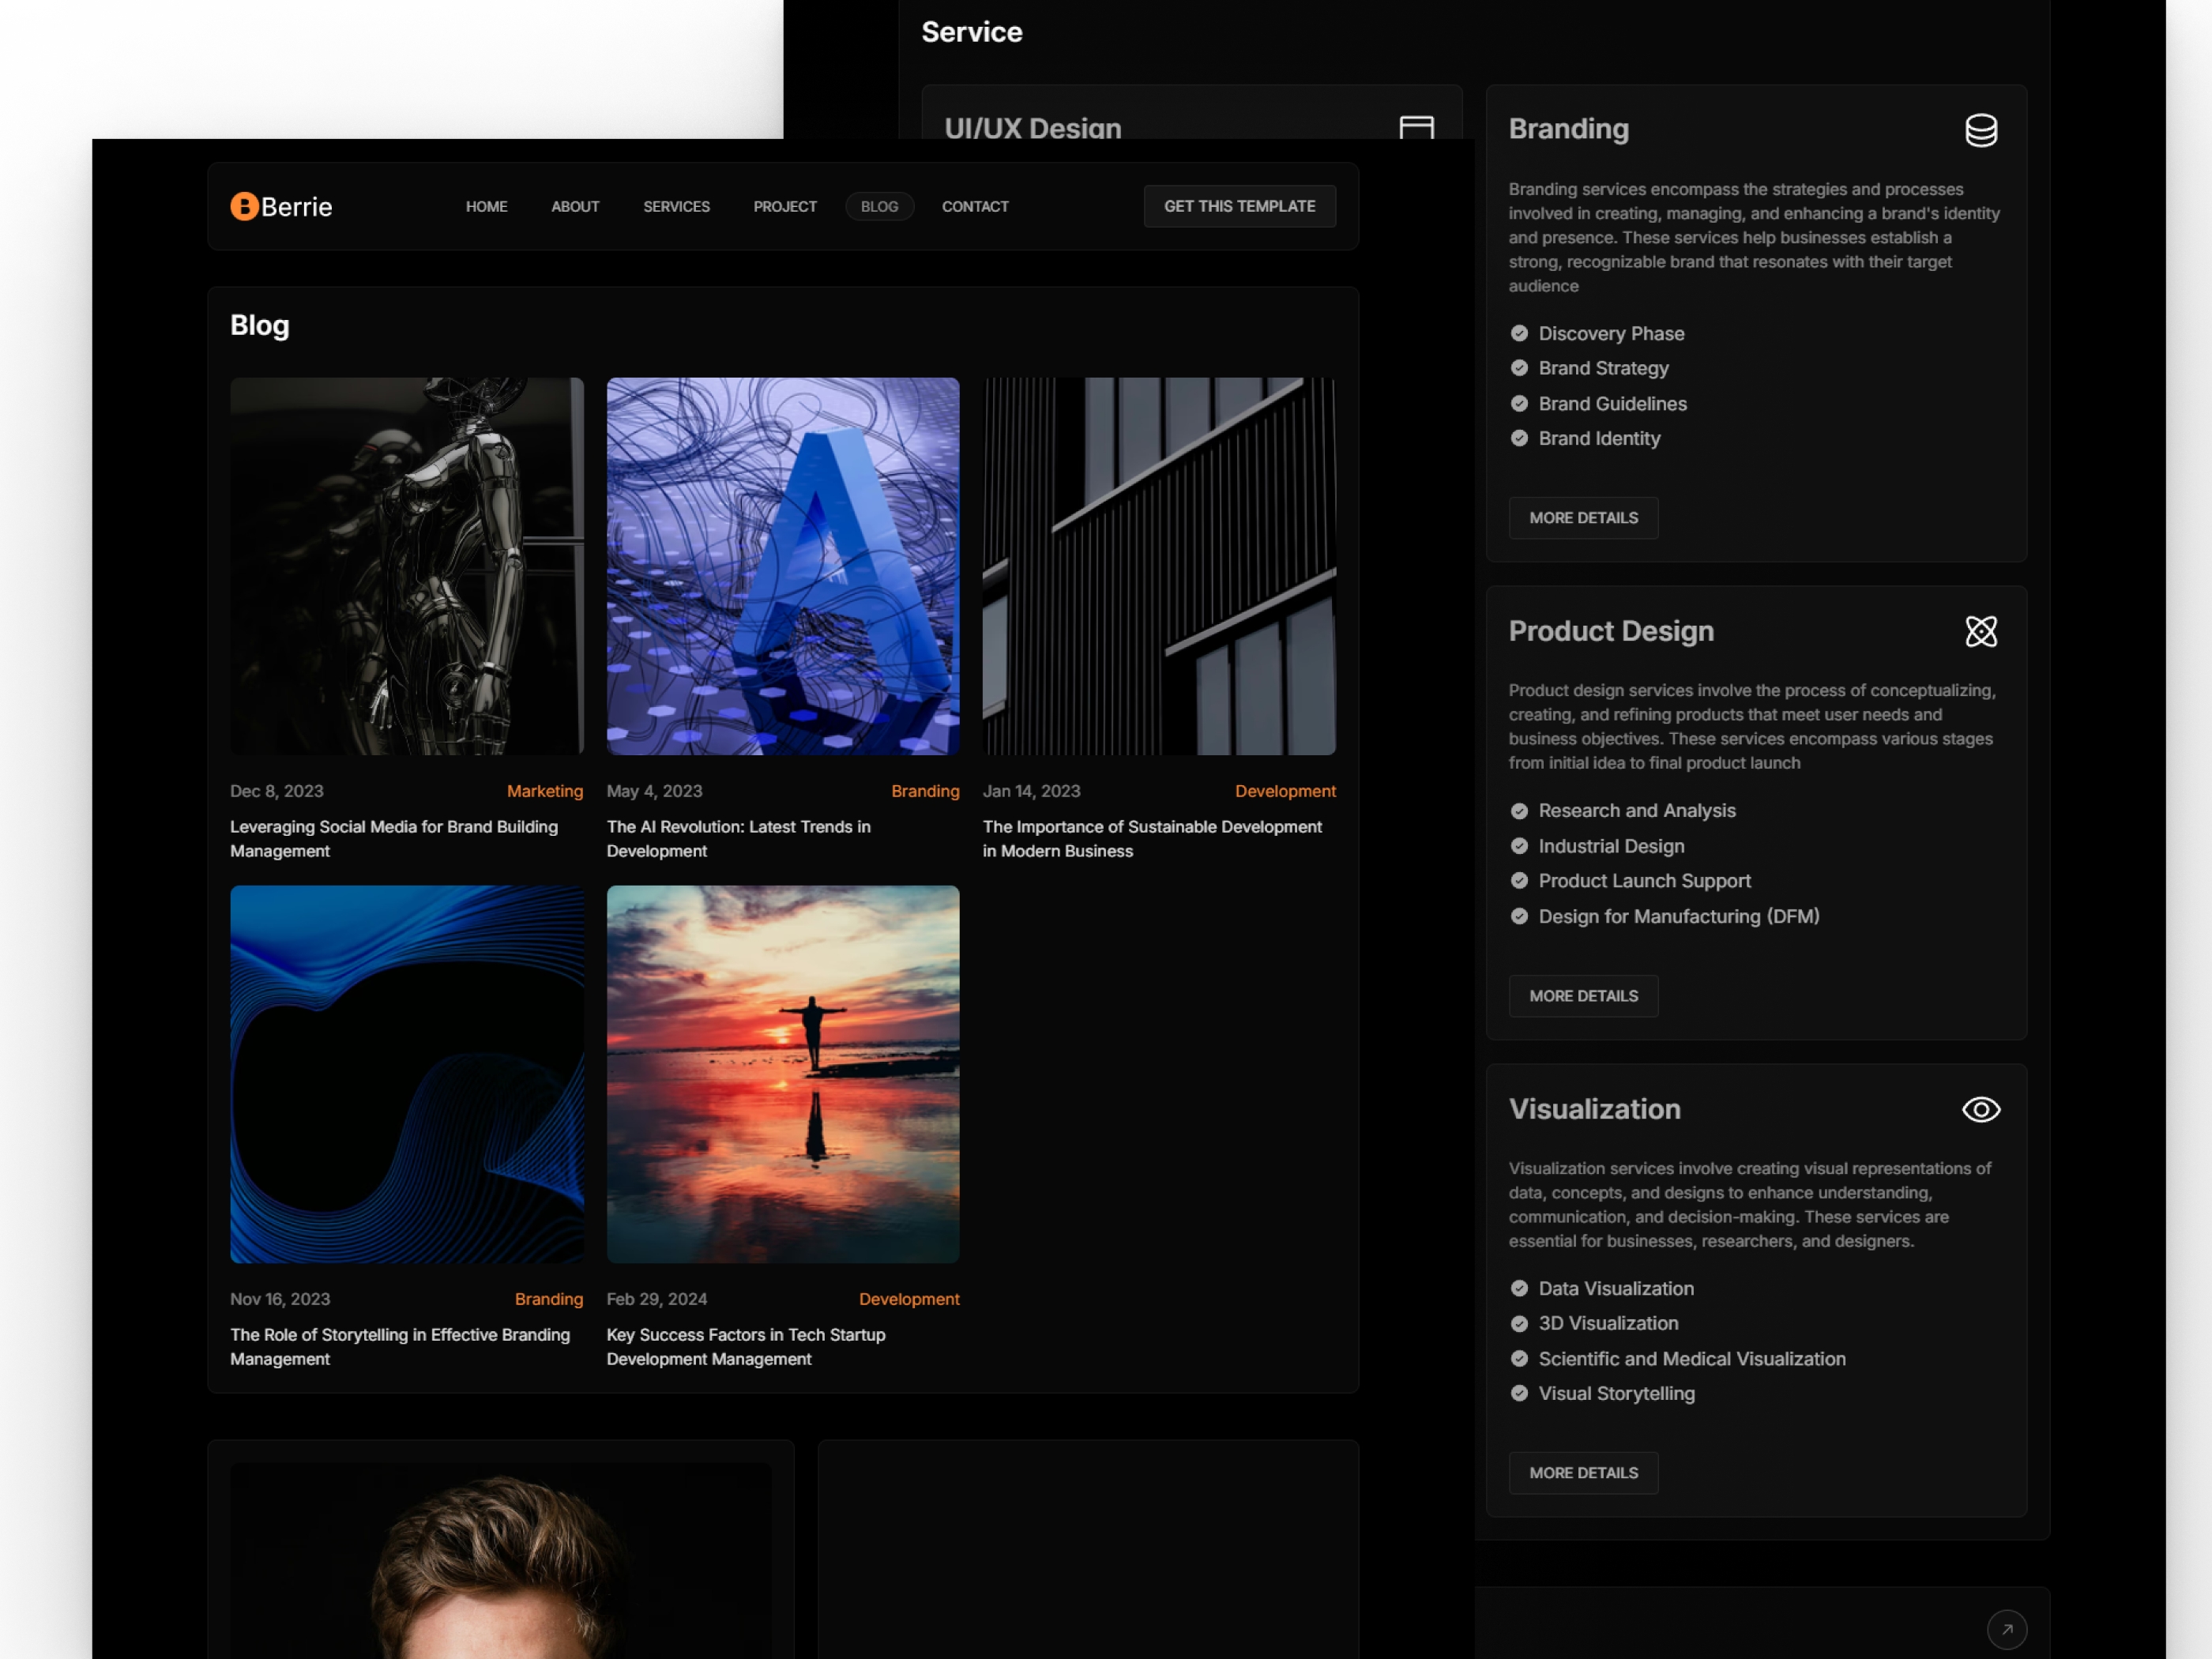Open the AI Revolution blog post link

point(738,838)
